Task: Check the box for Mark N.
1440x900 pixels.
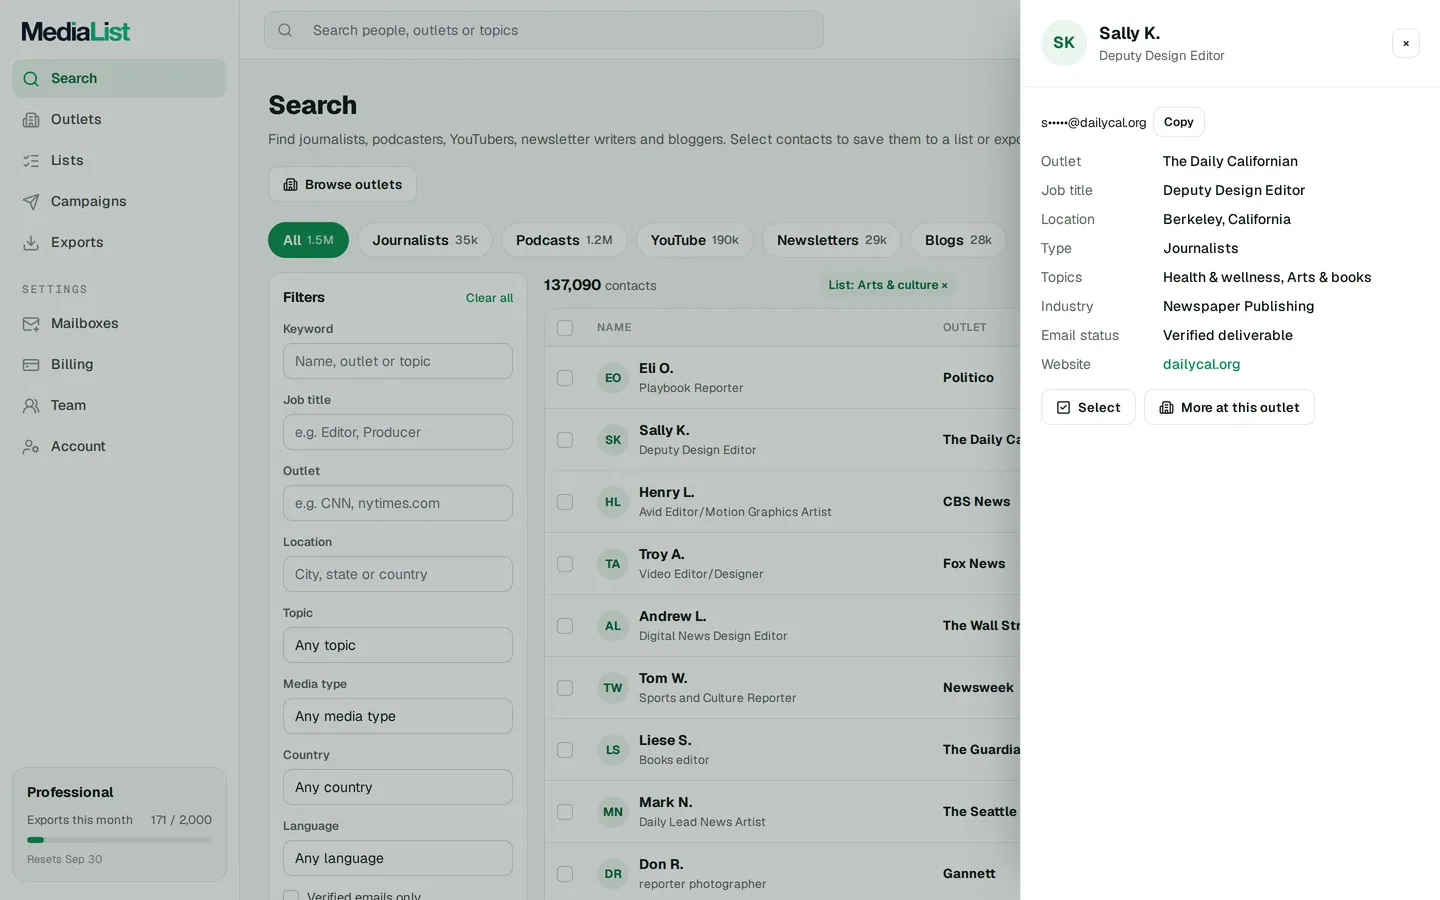Action: point(565,812)
